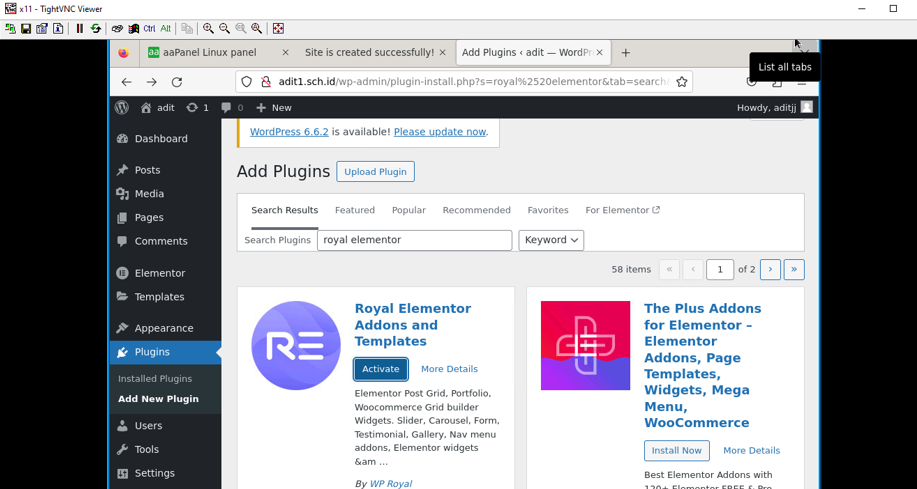Click the WordPress 6.6.2 link
The height and width of the screenshot is (489, 917).
point(289,132)
